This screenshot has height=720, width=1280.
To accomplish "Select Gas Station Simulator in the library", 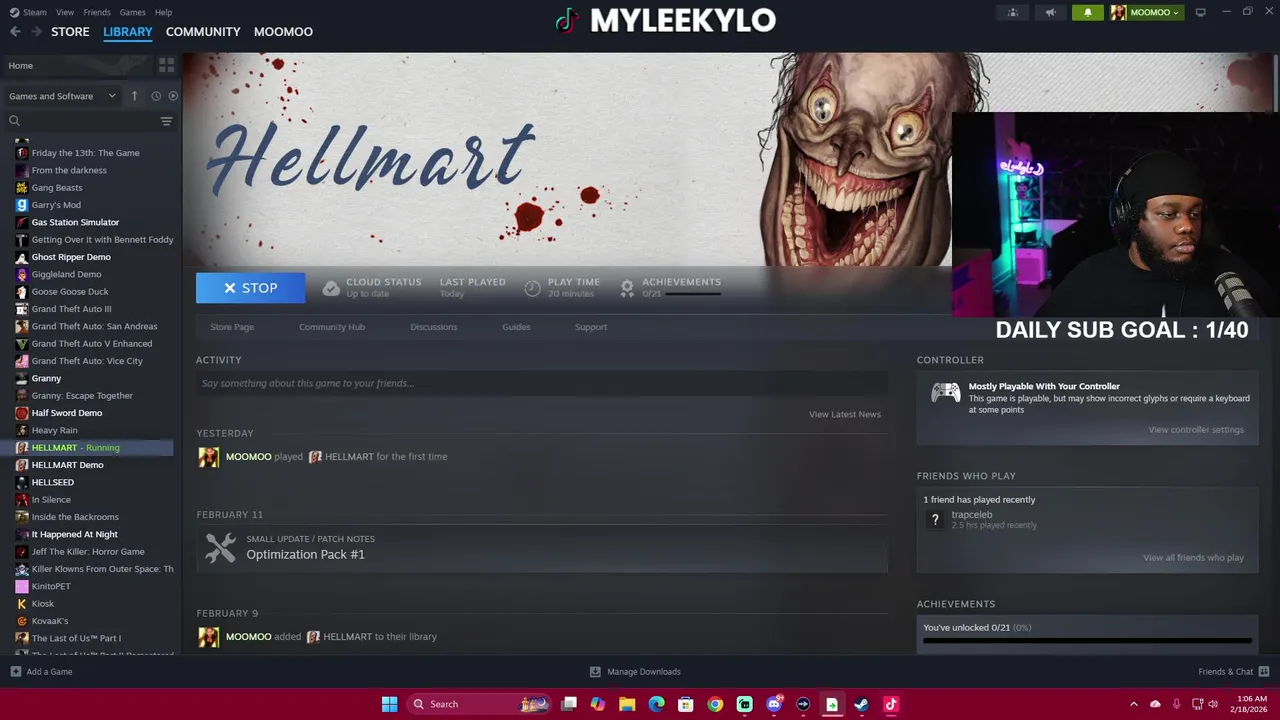I will coord(75,222).
